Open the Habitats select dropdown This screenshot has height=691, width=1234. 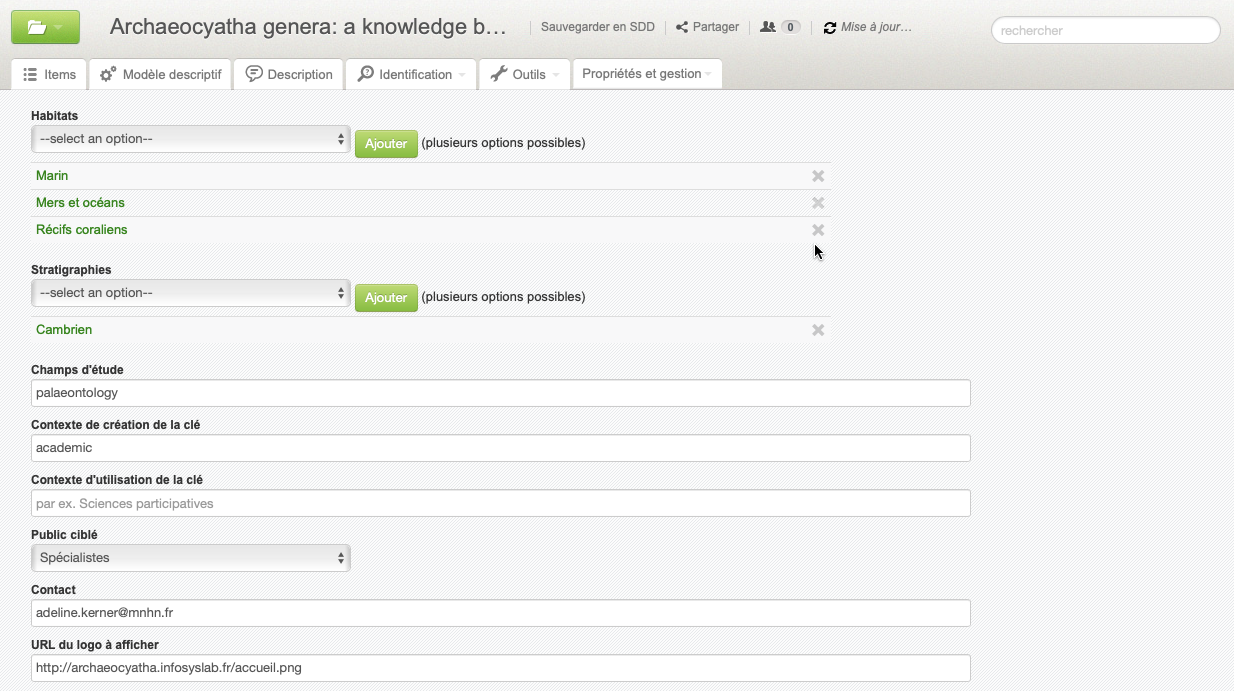tap(190, 139)
